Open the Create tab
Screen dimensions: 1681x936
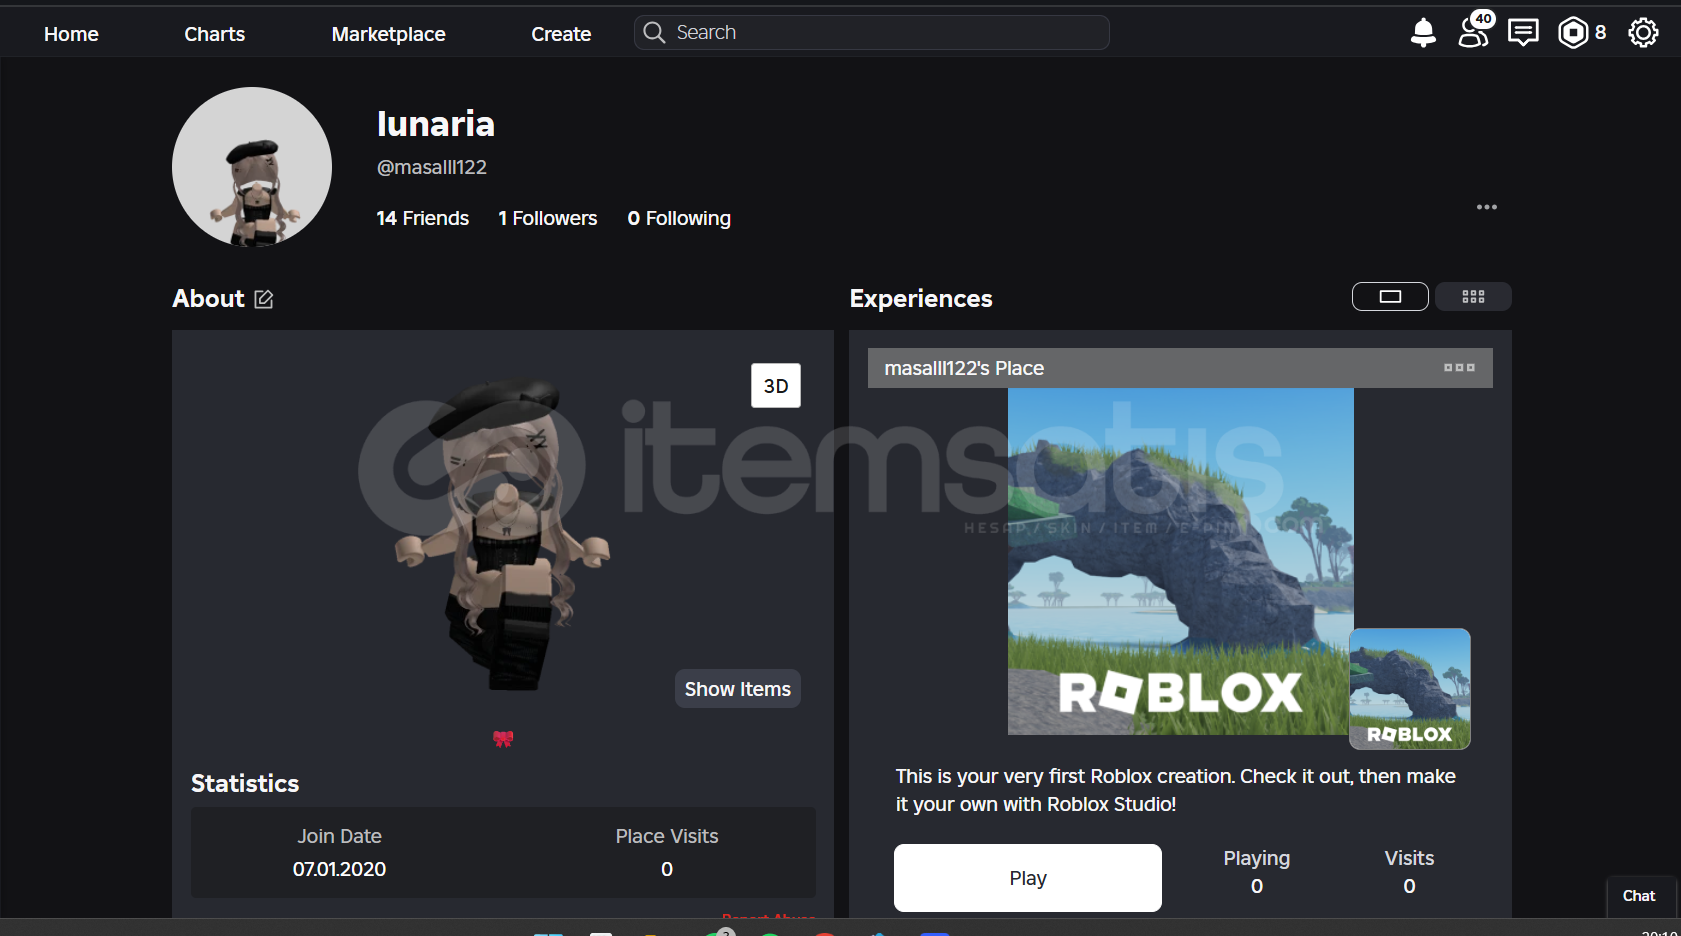tap(561, 34)
